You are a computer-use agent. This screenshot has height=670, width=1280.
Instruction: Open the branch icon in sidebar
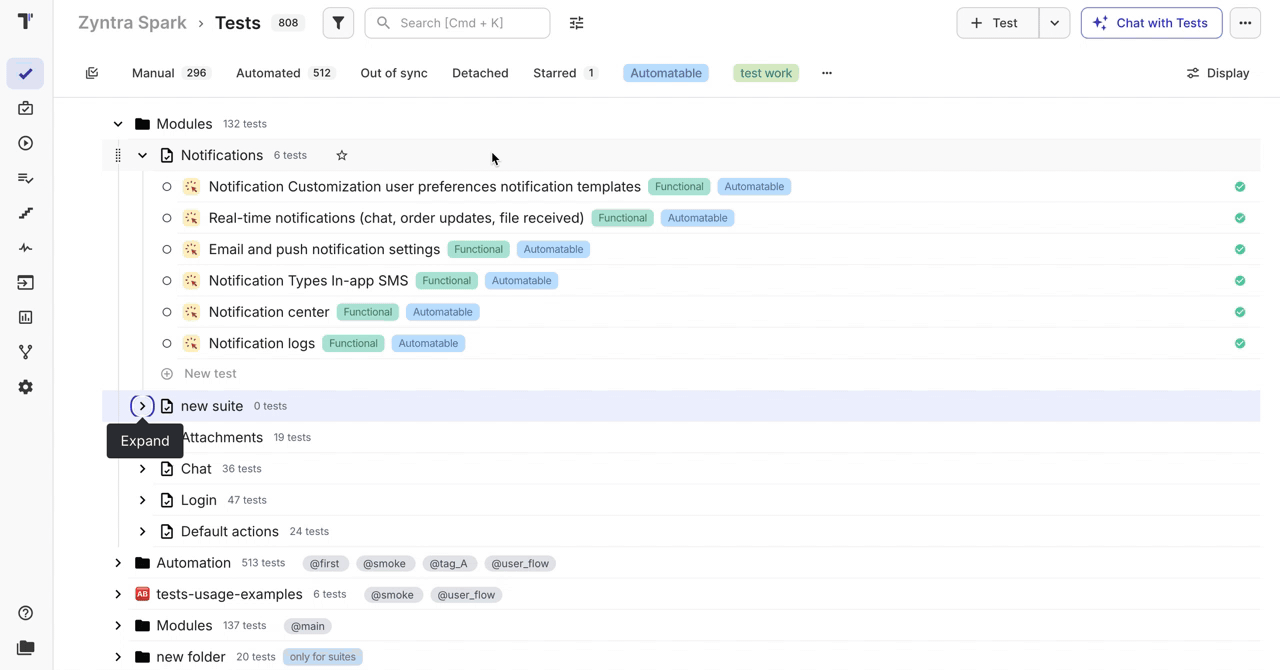tap(26, 352)
